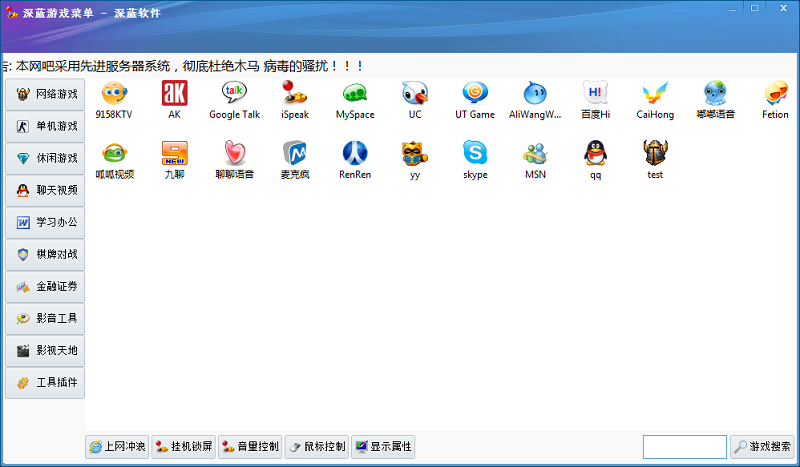Launch the UT Game icon
Viewport: 800px width, 467px height.
[475, 95]
